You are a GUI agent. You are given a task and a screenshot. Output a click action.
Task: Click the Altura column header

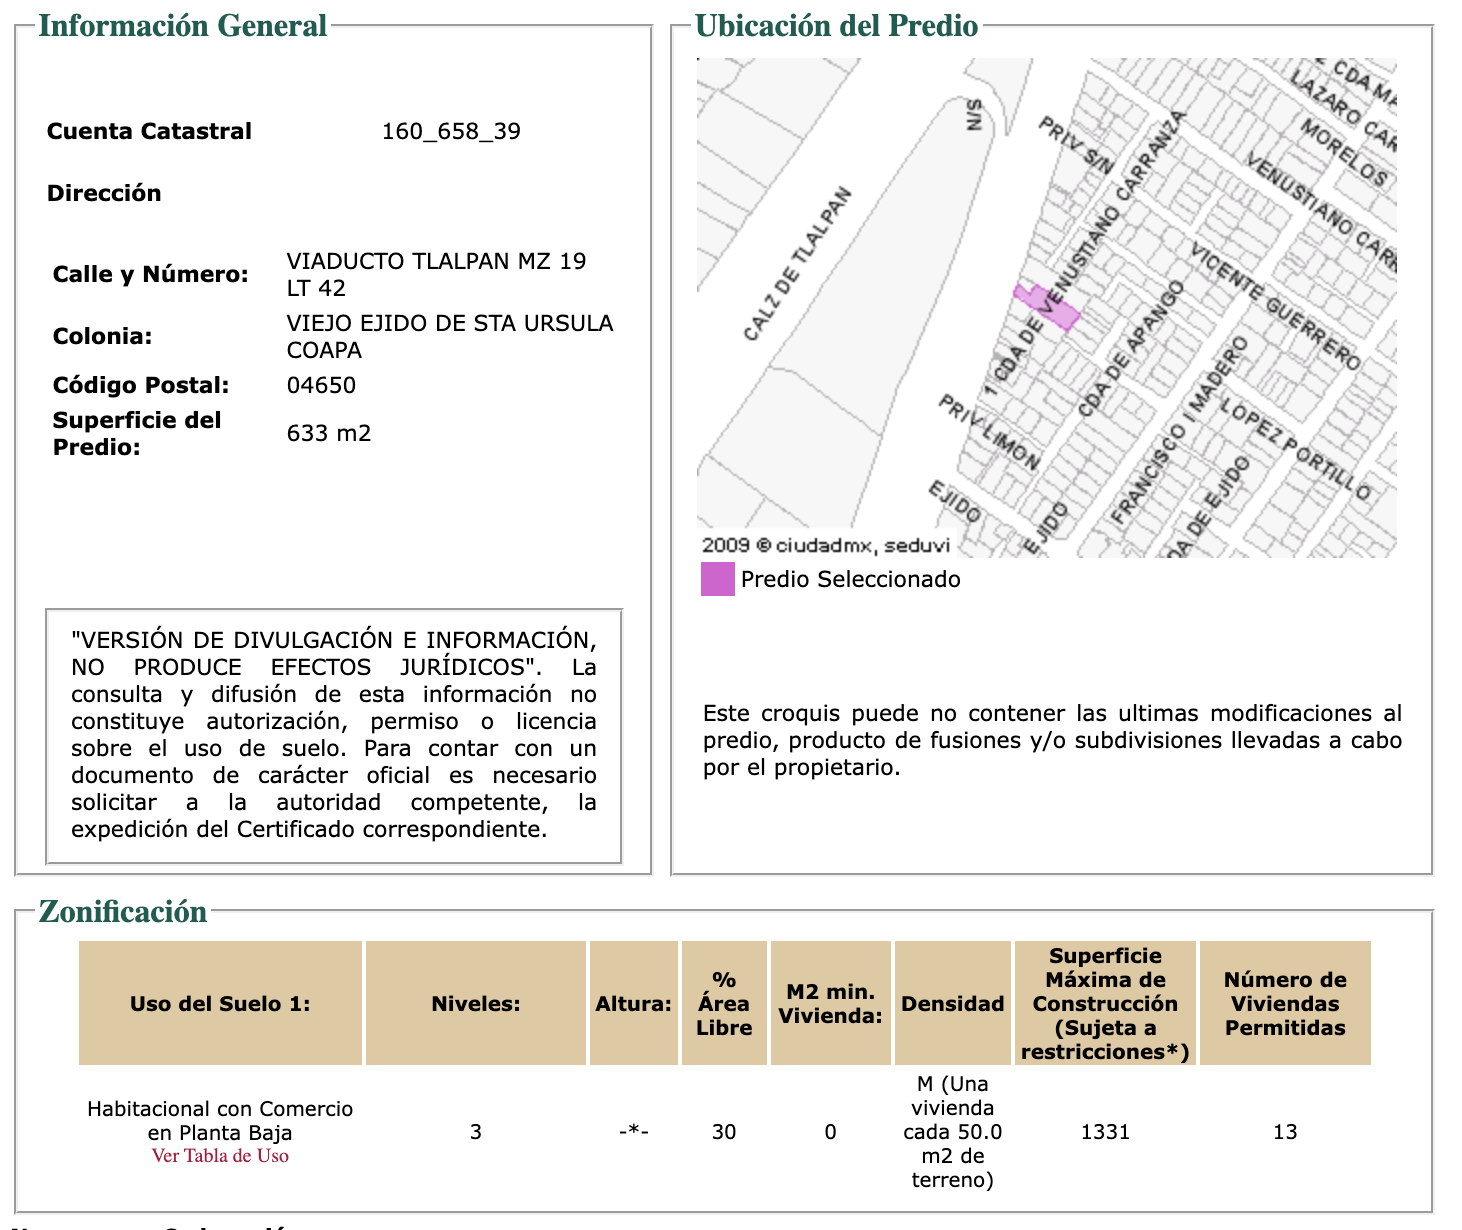click(634, 1004)
